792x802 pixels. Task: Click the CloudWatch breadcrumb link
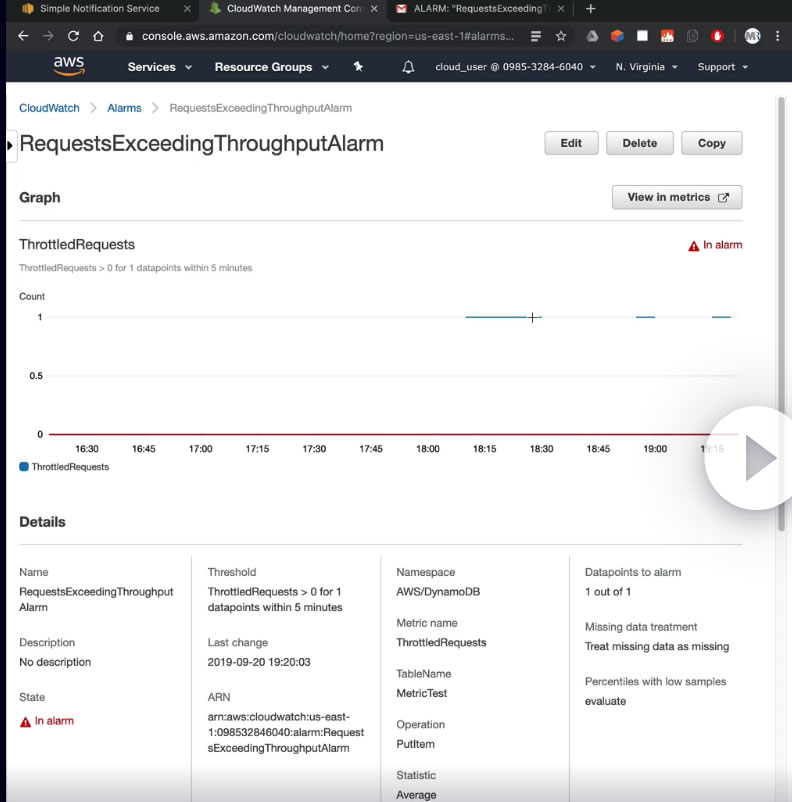point(49,108)
